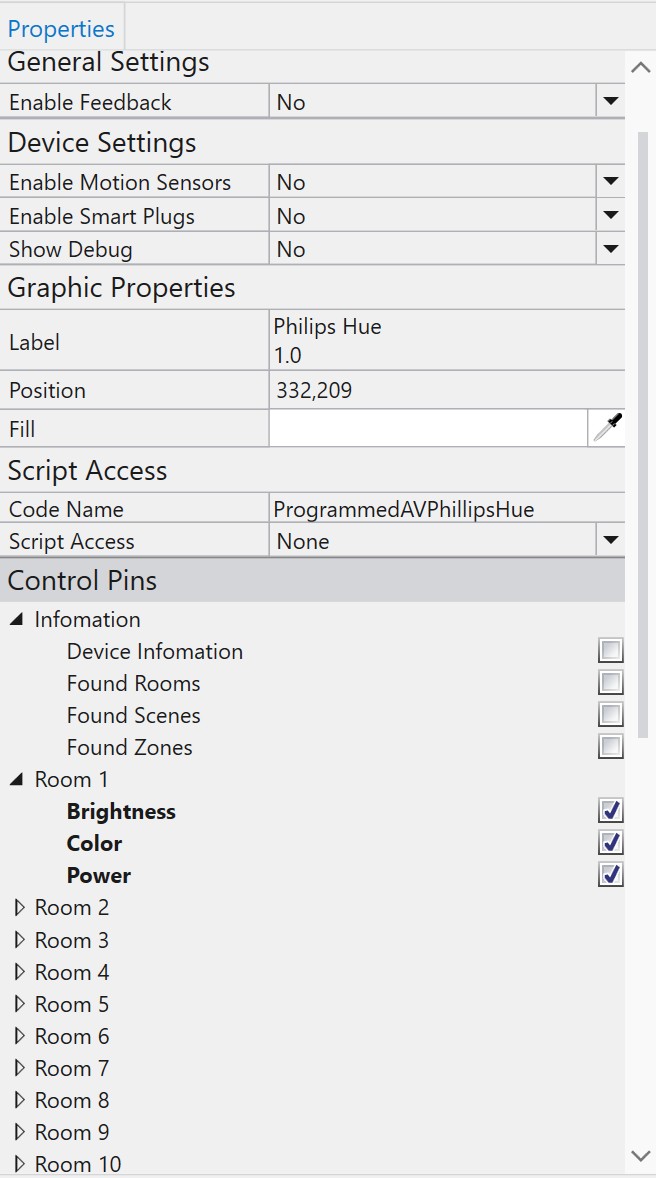Open the Enable Feedback dropdown
Viewport: 656px width, 1178px height.
[610, 101]
